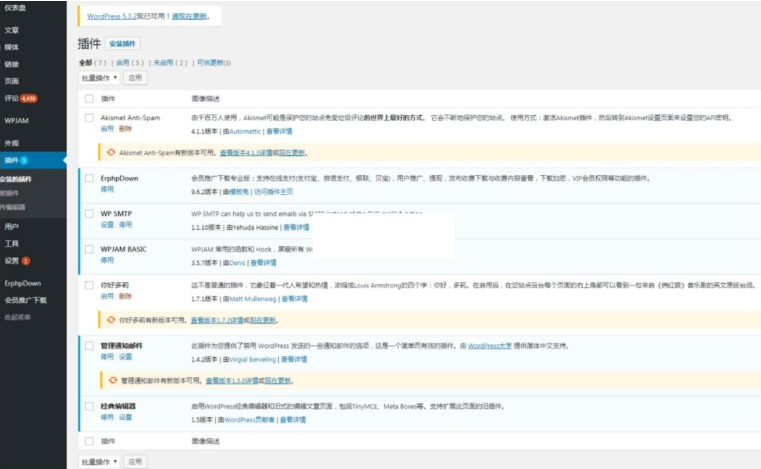The height and width of the screenshot is (469, 761).
Task: Click the Virgial Berveling author link
Action: tap(252, 360)
